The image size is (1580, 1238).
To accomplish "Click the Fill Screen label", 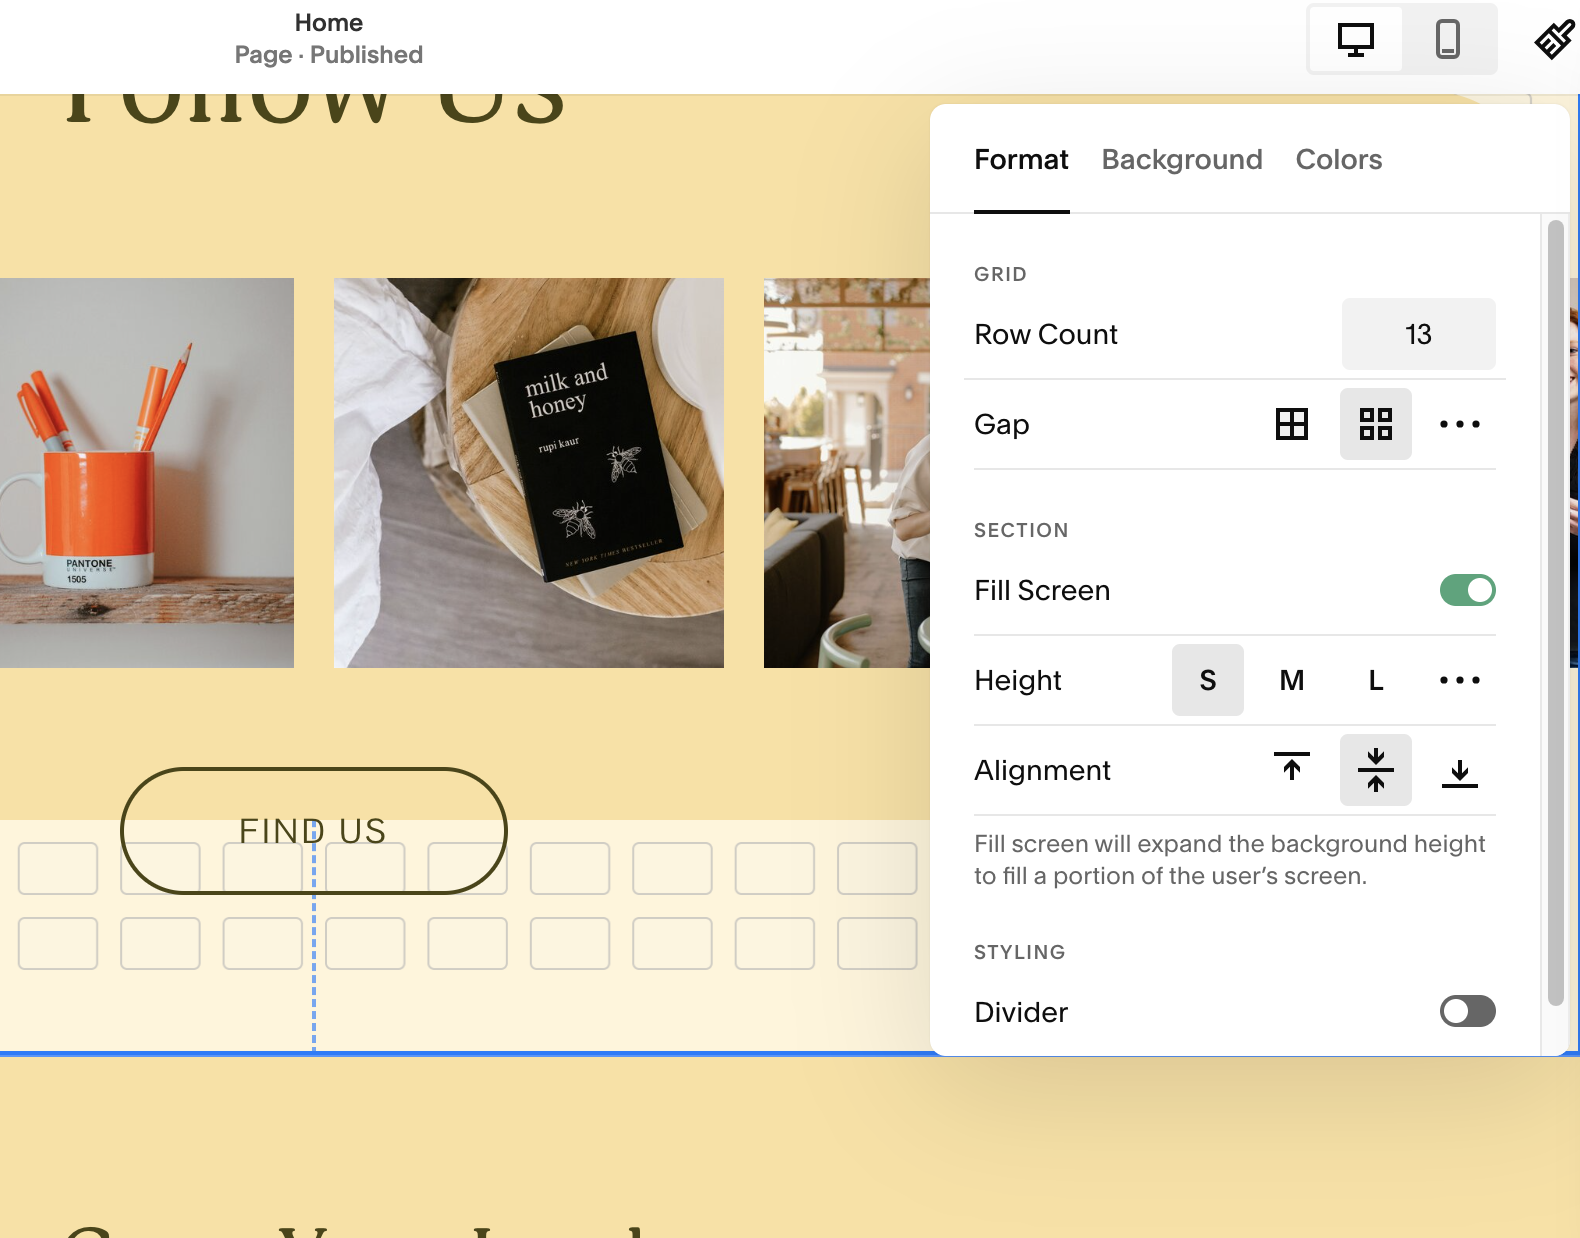I will pos(1042,590).
